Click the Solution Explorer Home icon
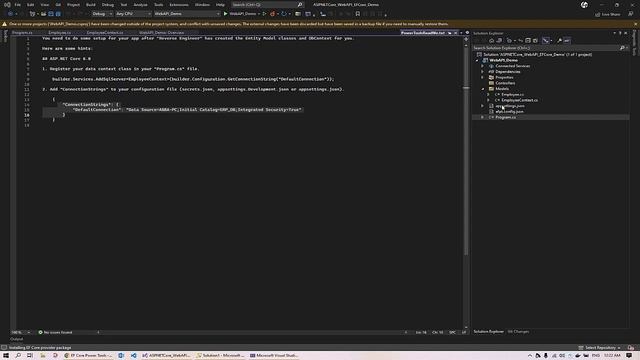Viewport: 640px width, 360px height. point(491,40)
